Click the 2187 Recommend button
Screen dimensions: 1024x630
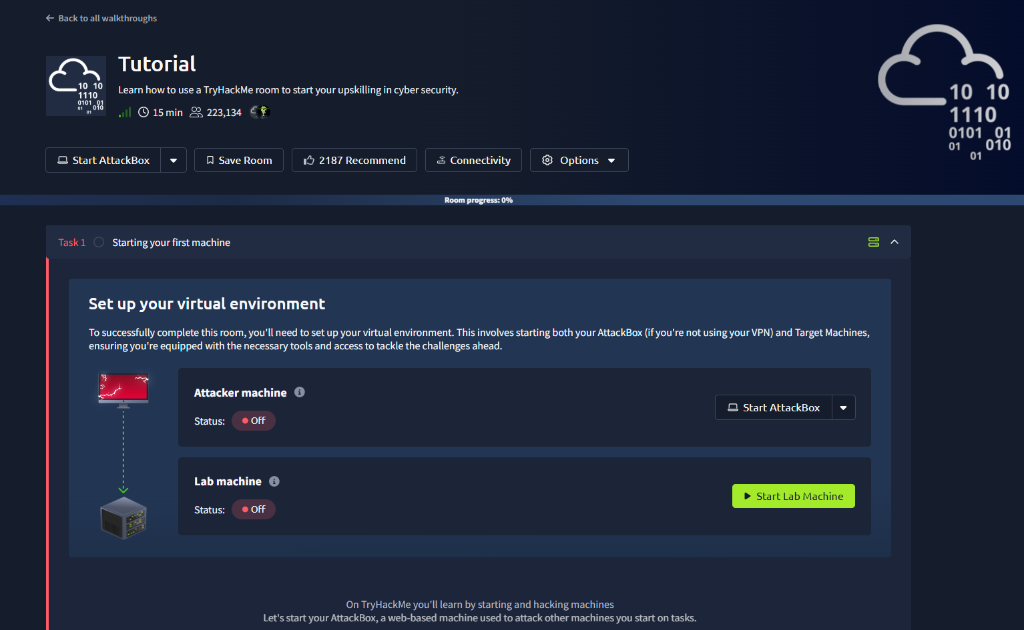coord(355,160)
